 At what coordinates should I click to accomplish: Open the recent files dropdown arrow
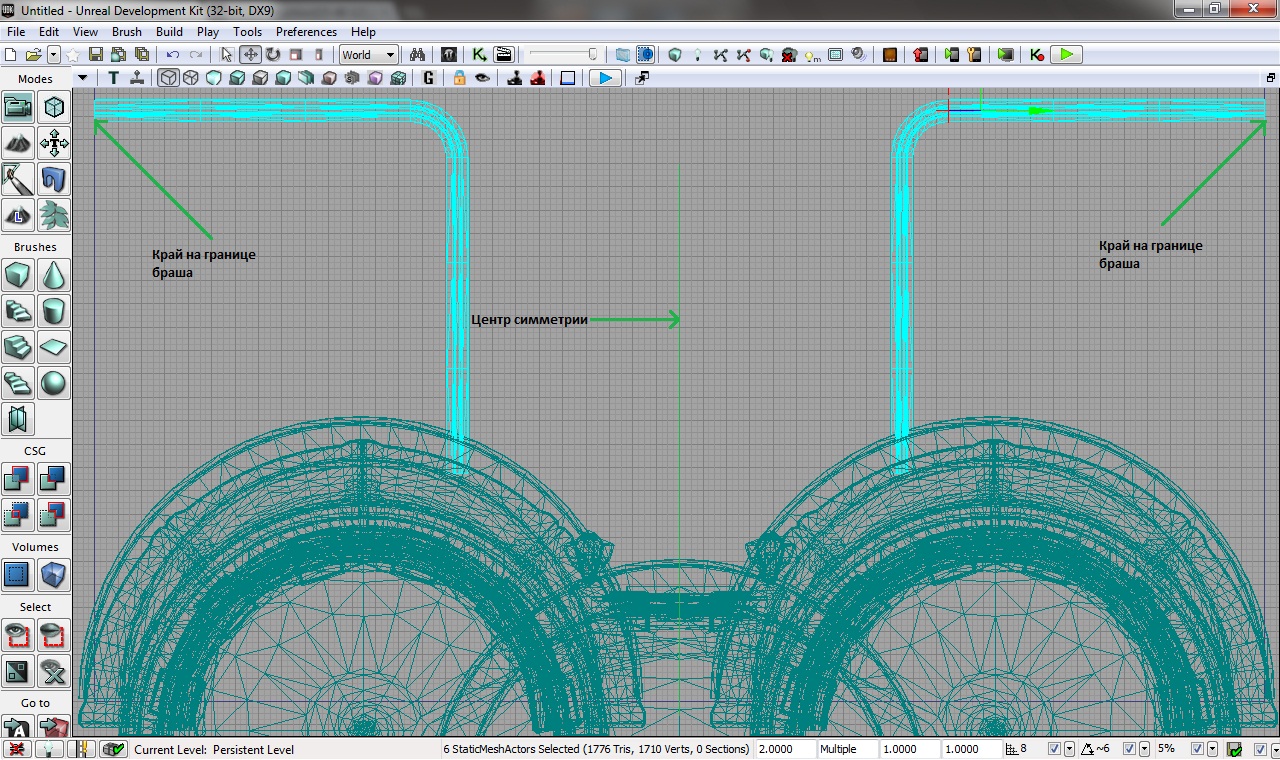click(54, 55)
